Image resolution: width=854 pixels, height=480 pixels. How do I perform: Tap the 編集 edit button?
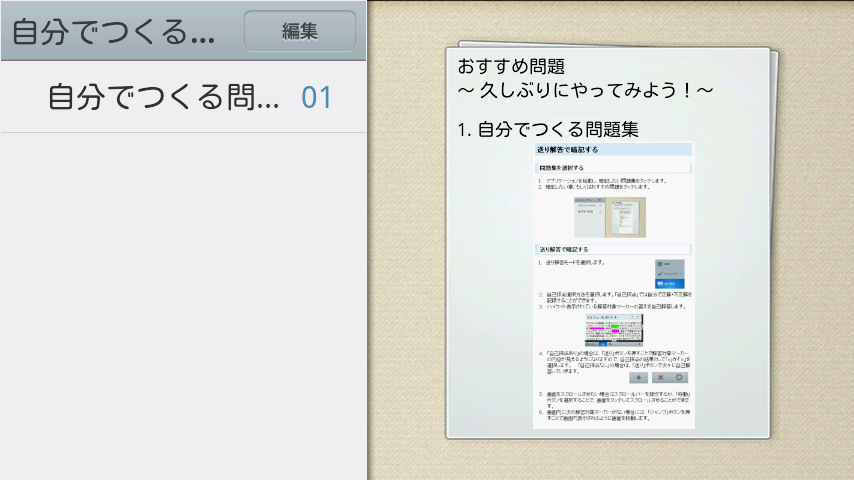(300, 31)
